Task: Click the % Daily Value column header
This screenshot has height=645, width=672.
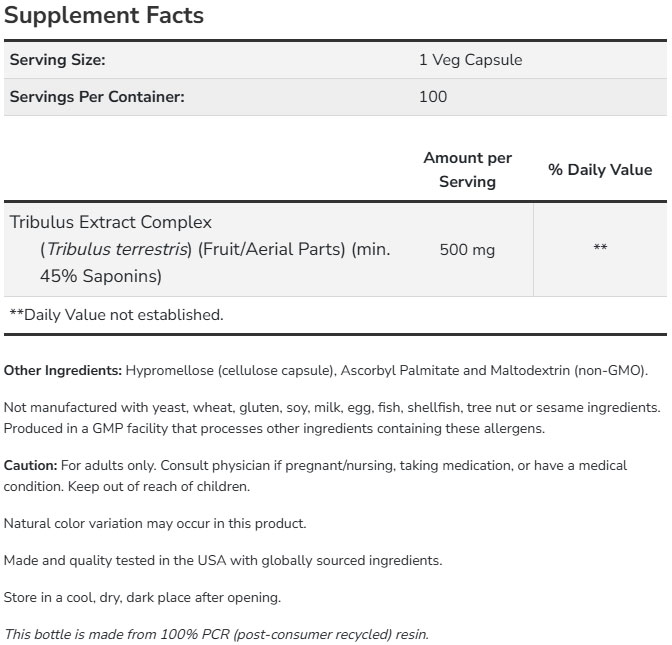Action: coord(600,170)
